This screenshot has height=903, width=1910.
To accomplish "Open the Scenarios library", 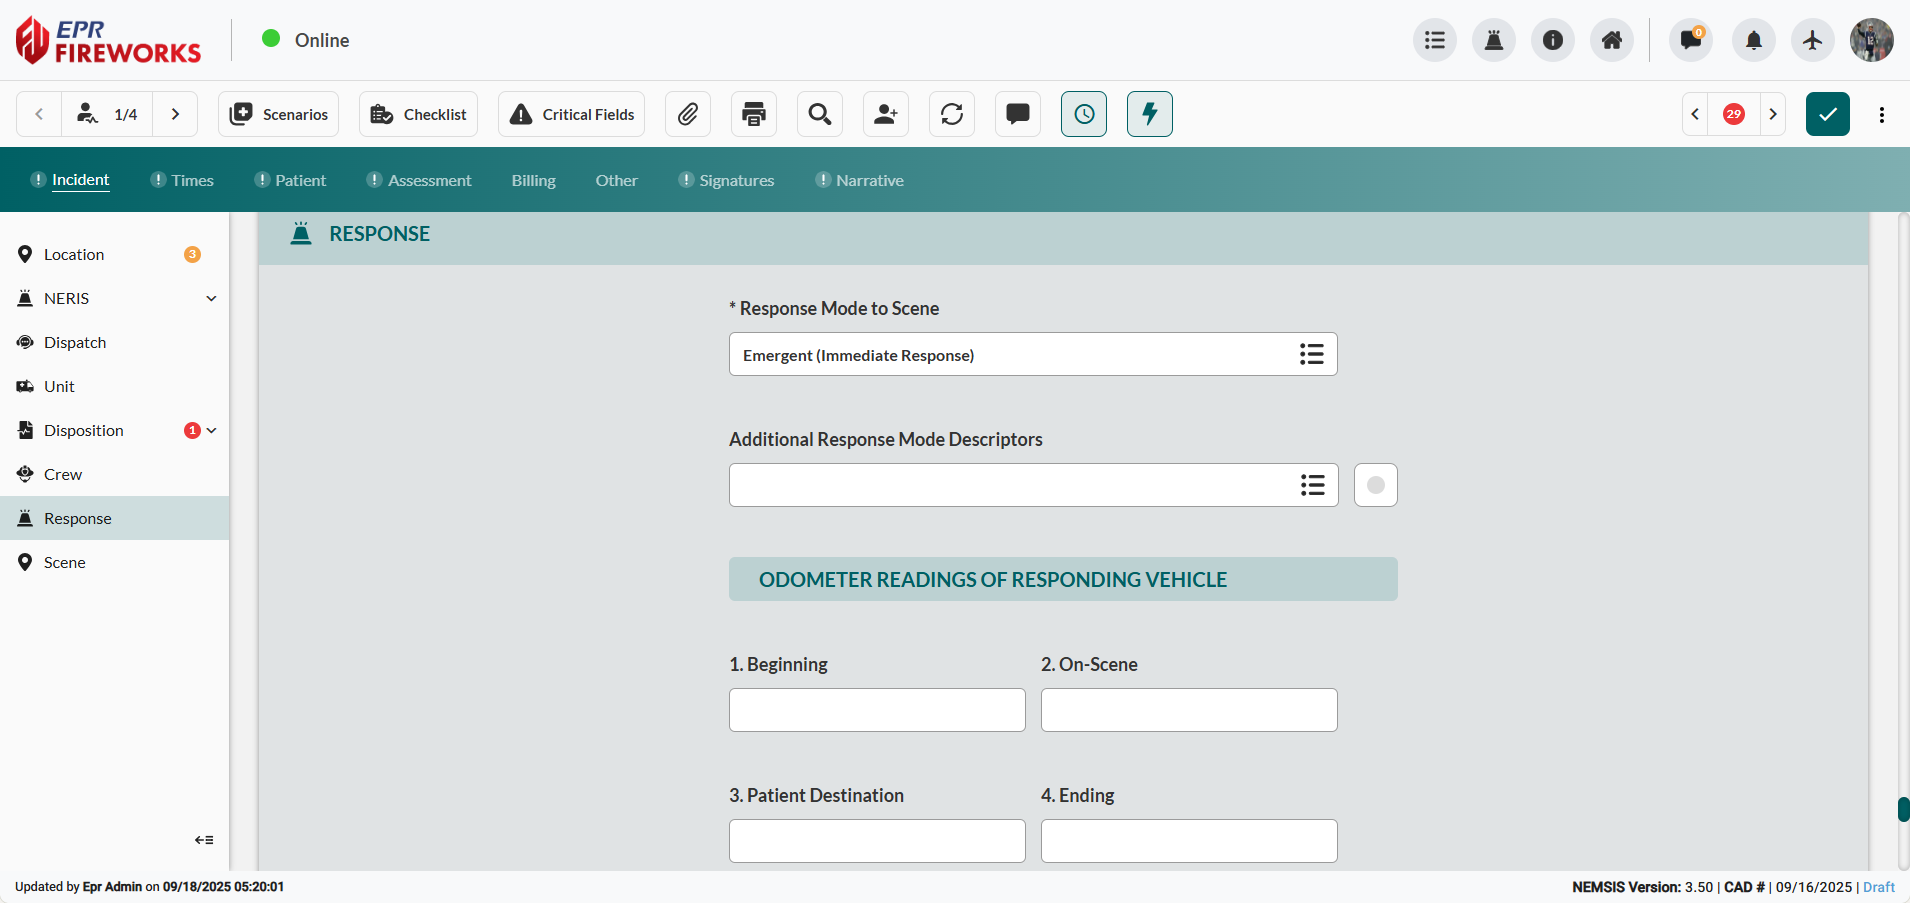I will coord(278,114).
